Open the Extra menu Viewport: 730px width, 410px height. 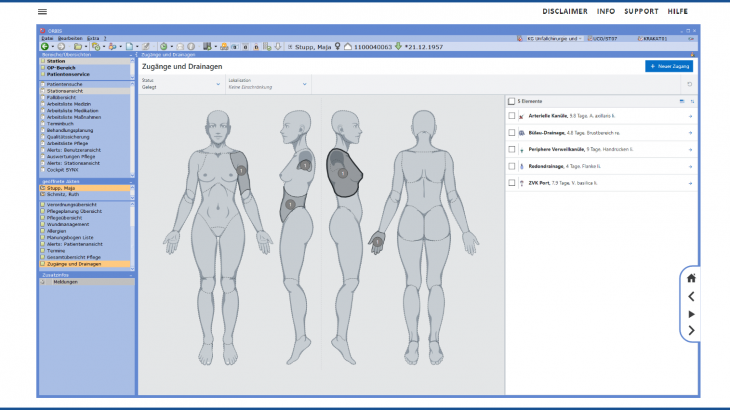[93, 38]
